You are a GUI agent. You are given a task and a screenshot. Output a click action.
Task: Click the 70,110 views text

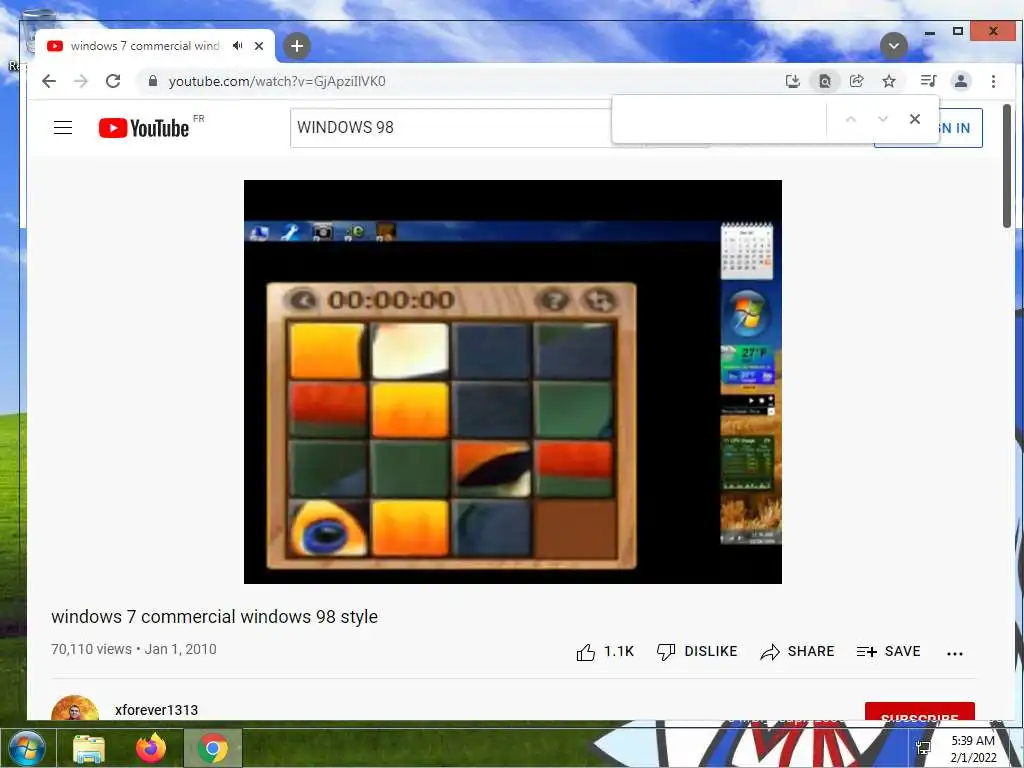point(91,649)
